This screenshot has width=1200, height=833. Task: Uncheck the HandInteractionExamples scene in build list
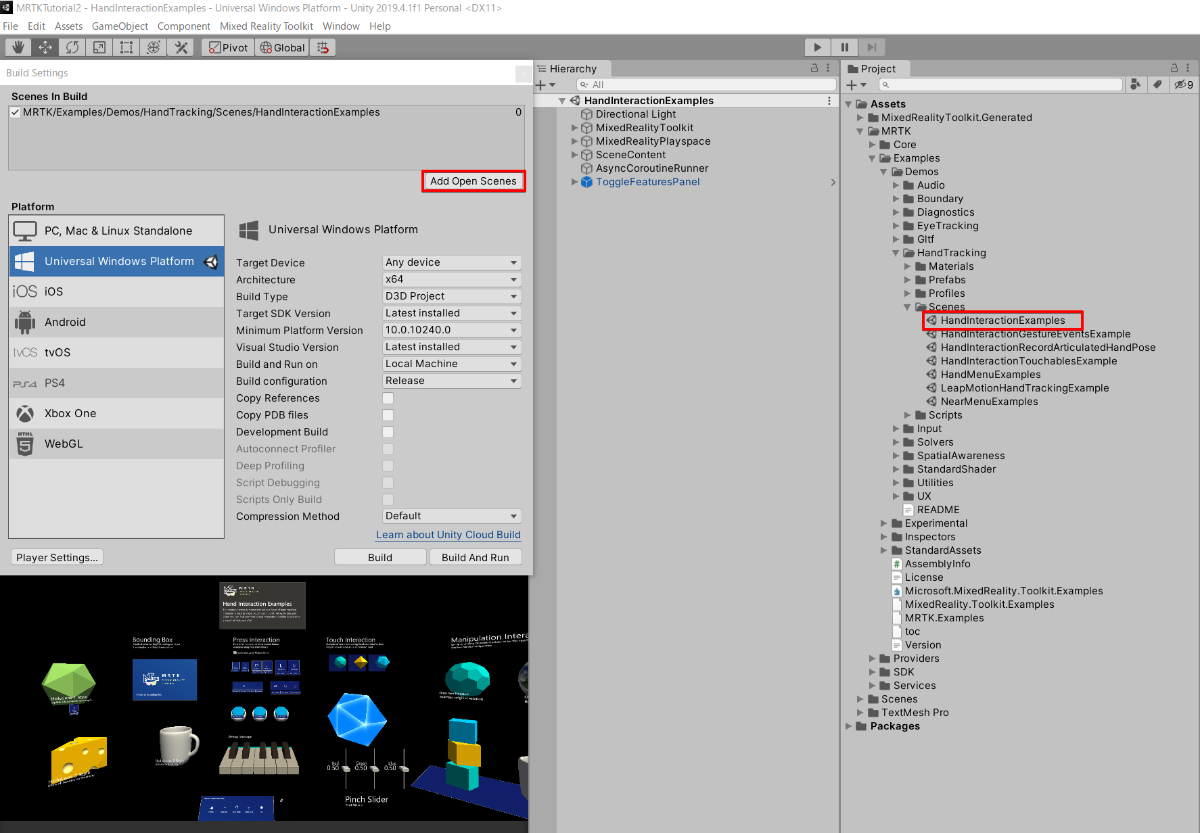point(15,113)
